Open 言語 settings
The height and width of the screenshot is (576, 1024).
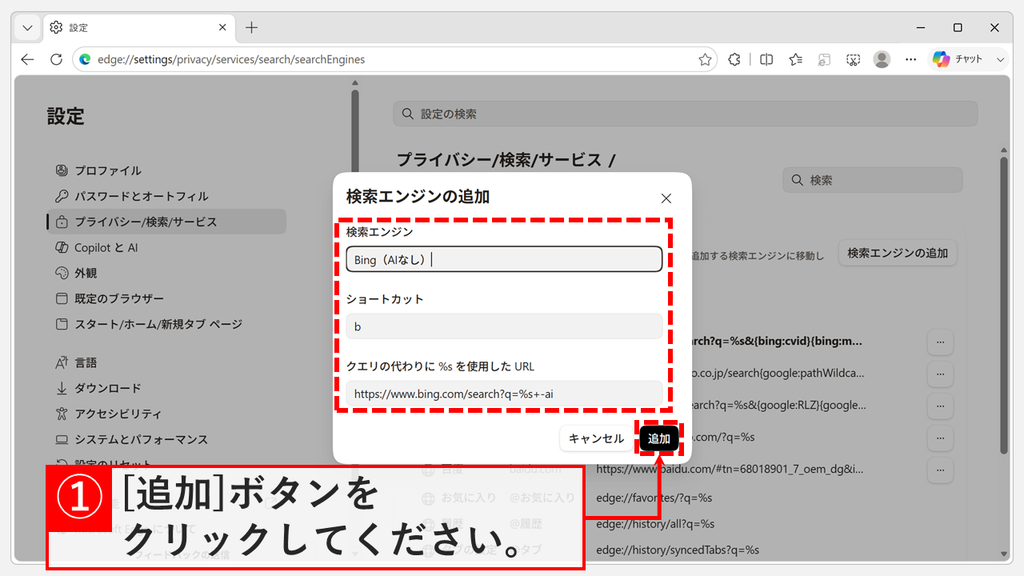click(167, 362)
